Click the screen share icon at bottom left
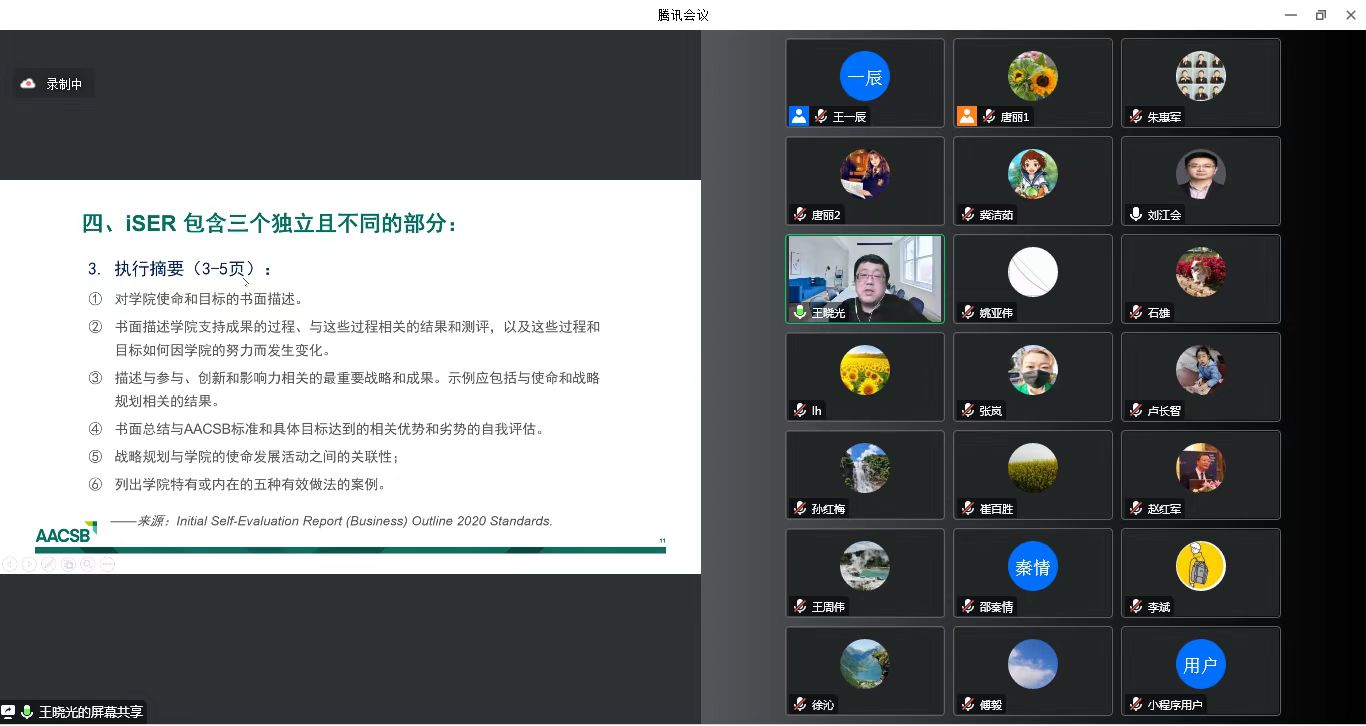Screen dimensions: 1366x726 [8, 712]
